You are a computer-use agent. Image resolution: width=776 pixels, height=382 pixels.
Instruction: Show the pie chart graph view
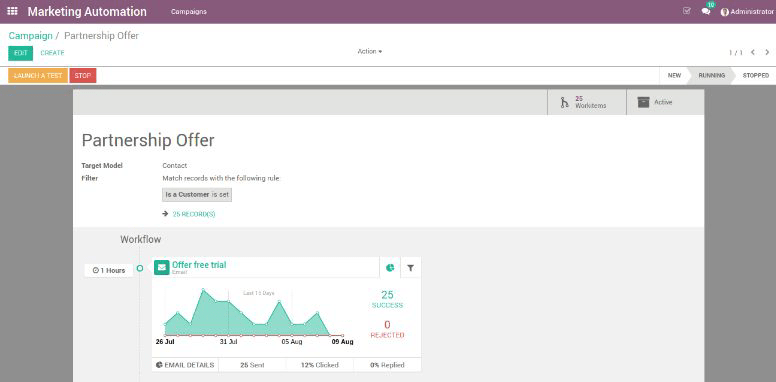[x=390, y=268]
